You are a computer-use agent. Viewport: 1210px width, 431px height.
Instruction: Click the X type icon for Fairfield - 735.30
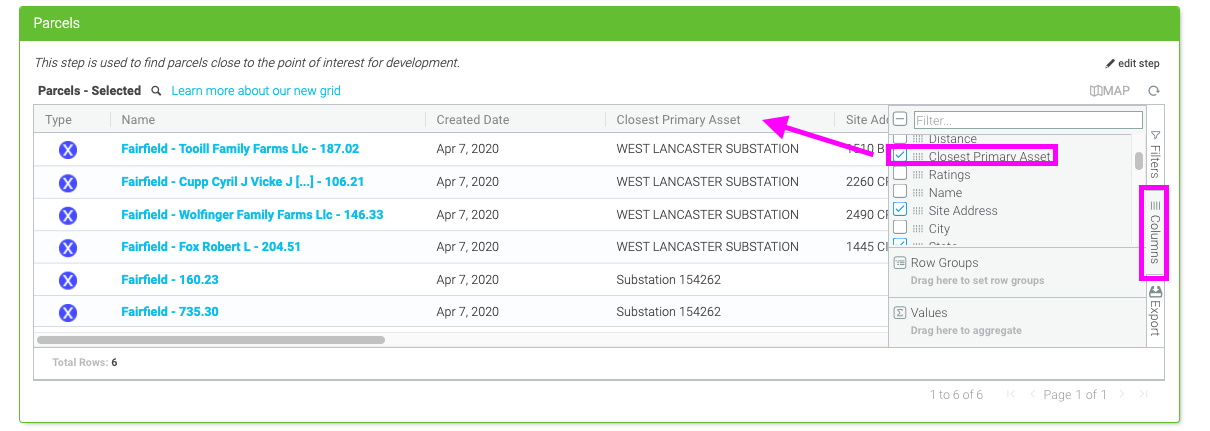(x=68, y=313)
